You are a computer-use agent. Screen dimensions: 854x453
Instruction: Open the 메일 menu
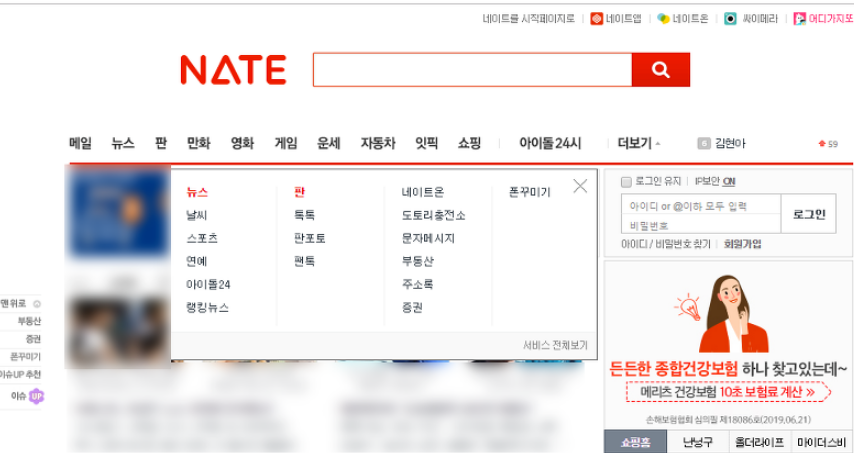(81, 143)
